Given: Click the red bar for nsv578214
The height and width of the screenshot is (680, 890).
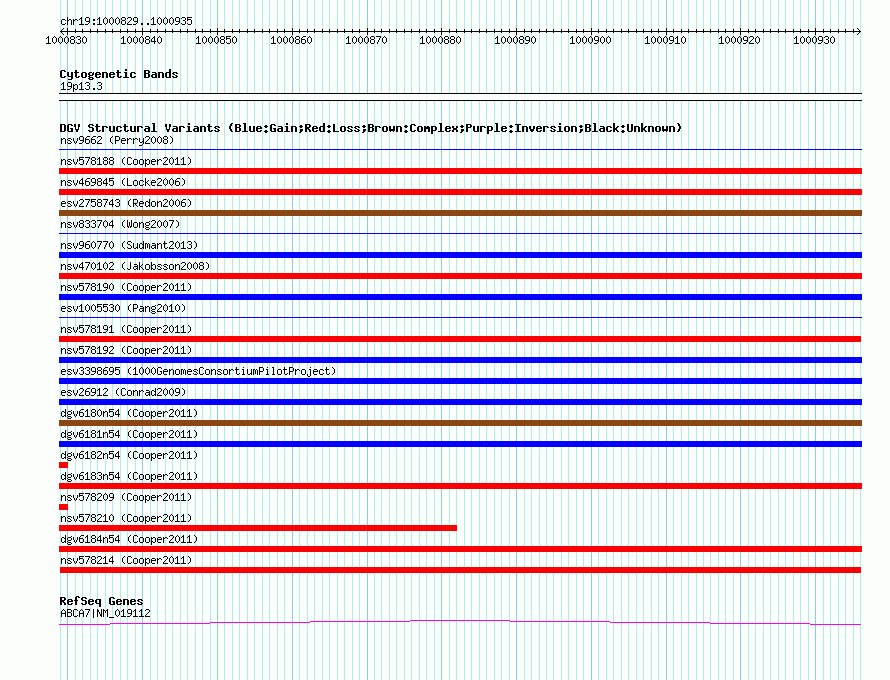Looking at the screenshot, I should 460,570.
